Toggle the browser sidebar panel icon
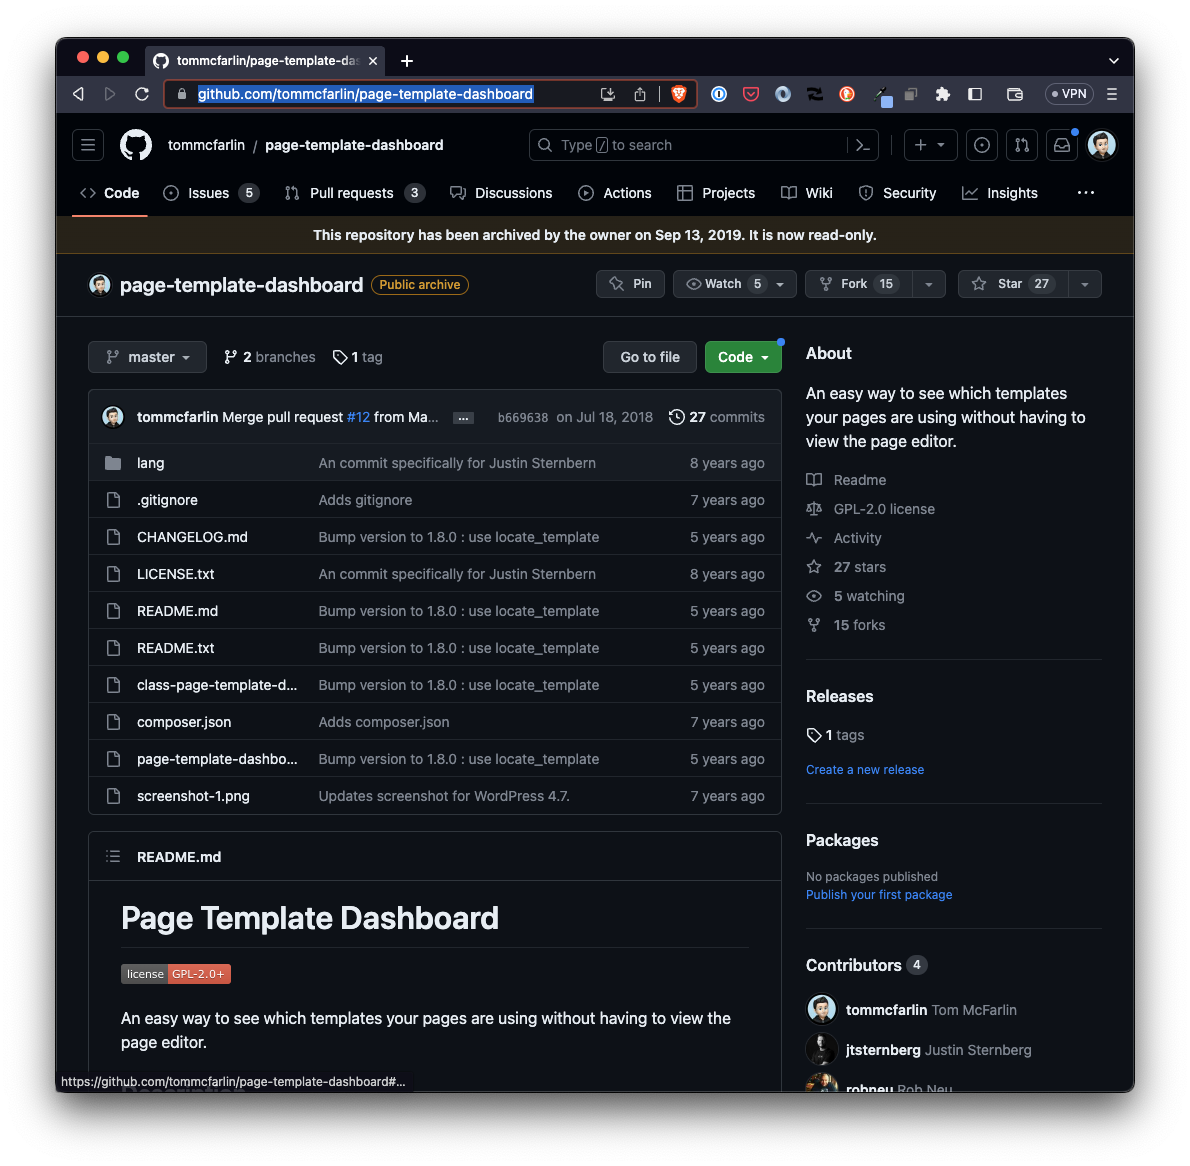Image resolution: width=1190 pixels, height=1166 pixels. pyautogui.click(x=975, y=94)
